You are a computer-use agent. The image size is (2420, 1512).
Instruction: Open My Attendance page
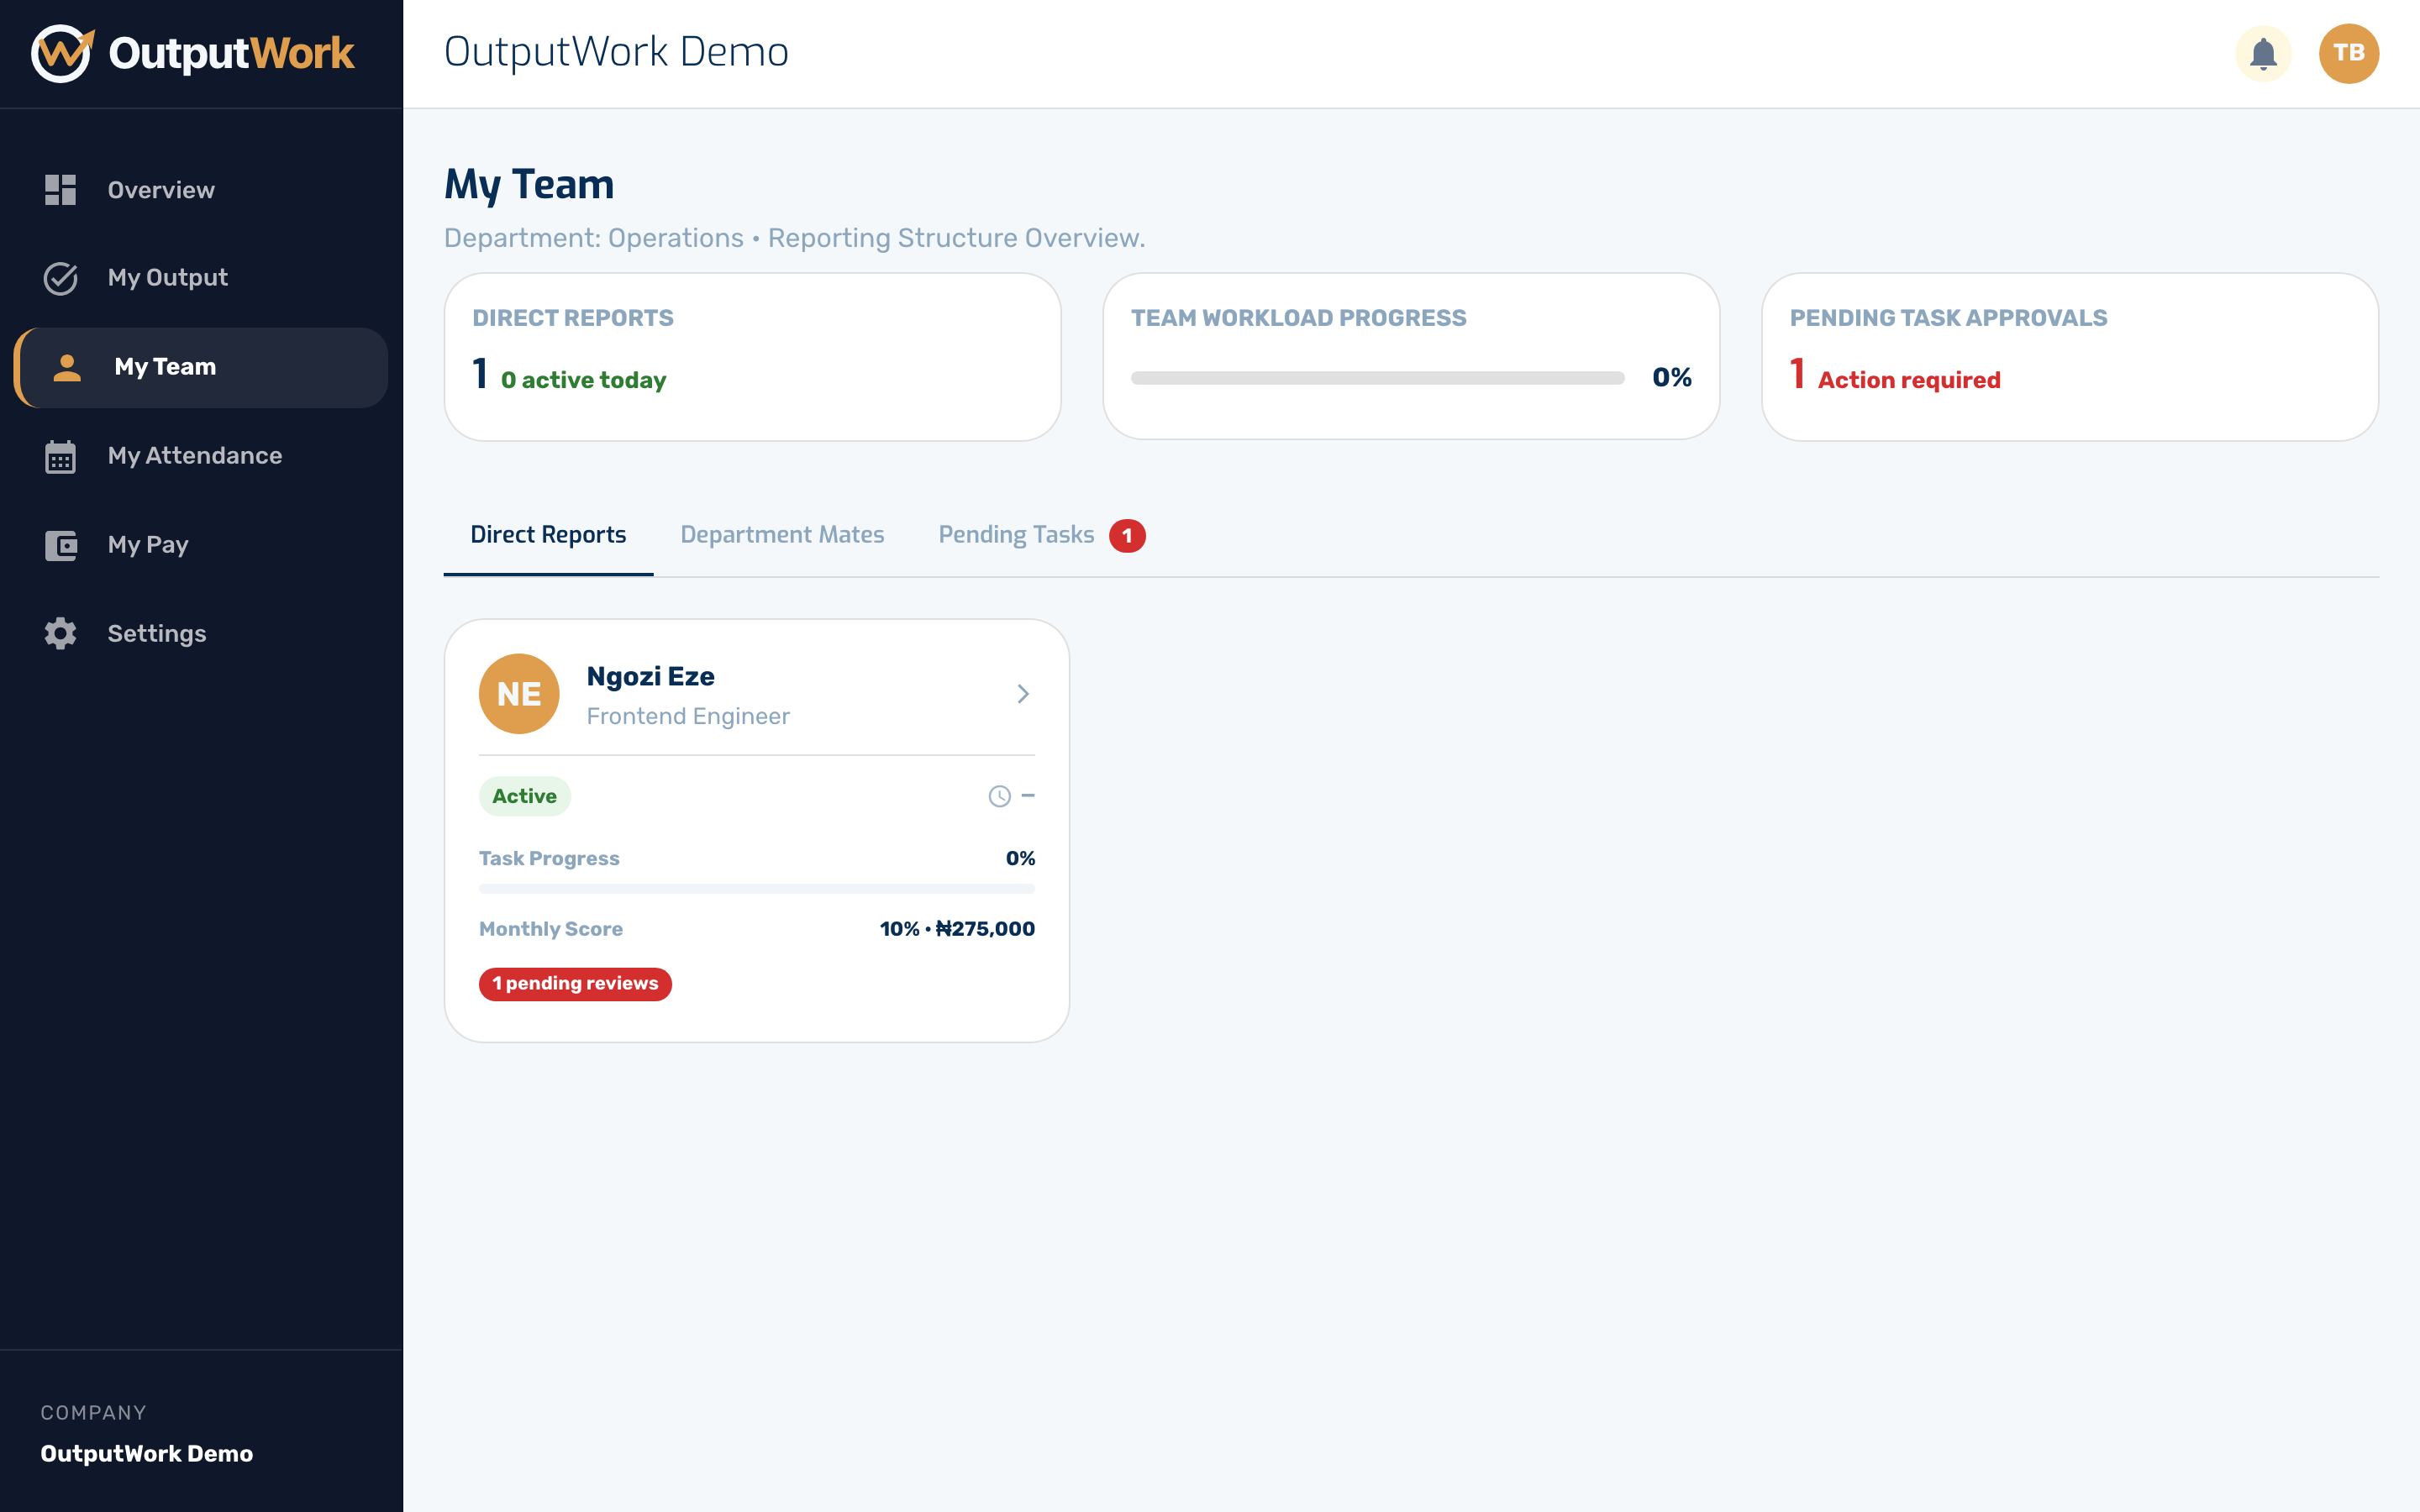[x=201, y=456]
